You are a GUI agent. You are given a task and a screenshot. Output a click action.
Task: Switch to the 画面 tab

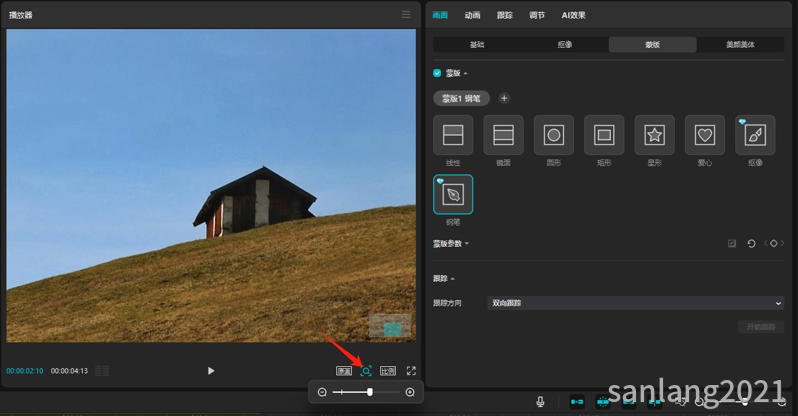440,15
